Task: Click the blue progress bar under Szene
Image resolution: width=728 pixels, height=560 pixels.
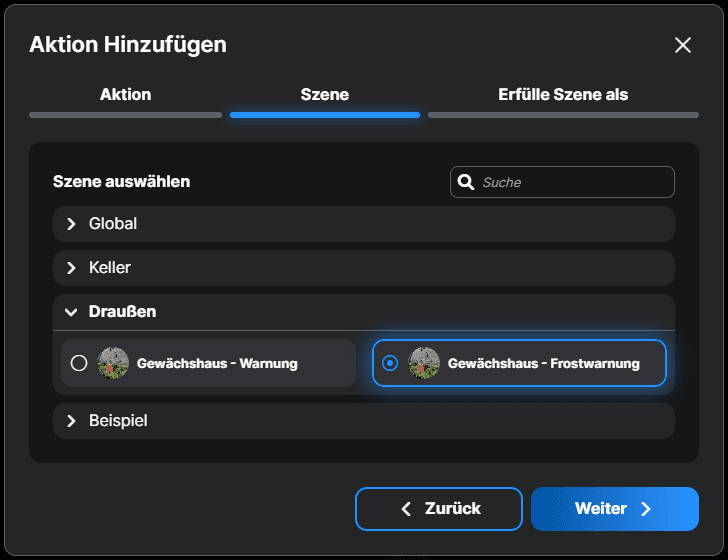Action: 324,115
